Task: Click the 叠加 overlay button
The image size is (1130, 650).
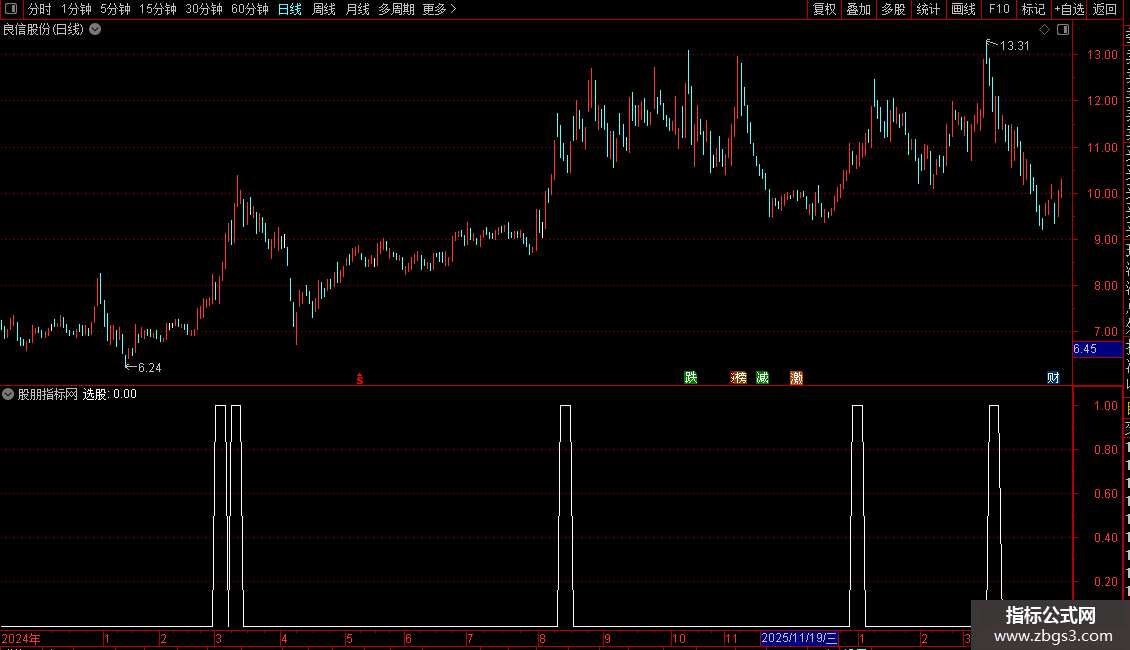Action: click(858, 9)
